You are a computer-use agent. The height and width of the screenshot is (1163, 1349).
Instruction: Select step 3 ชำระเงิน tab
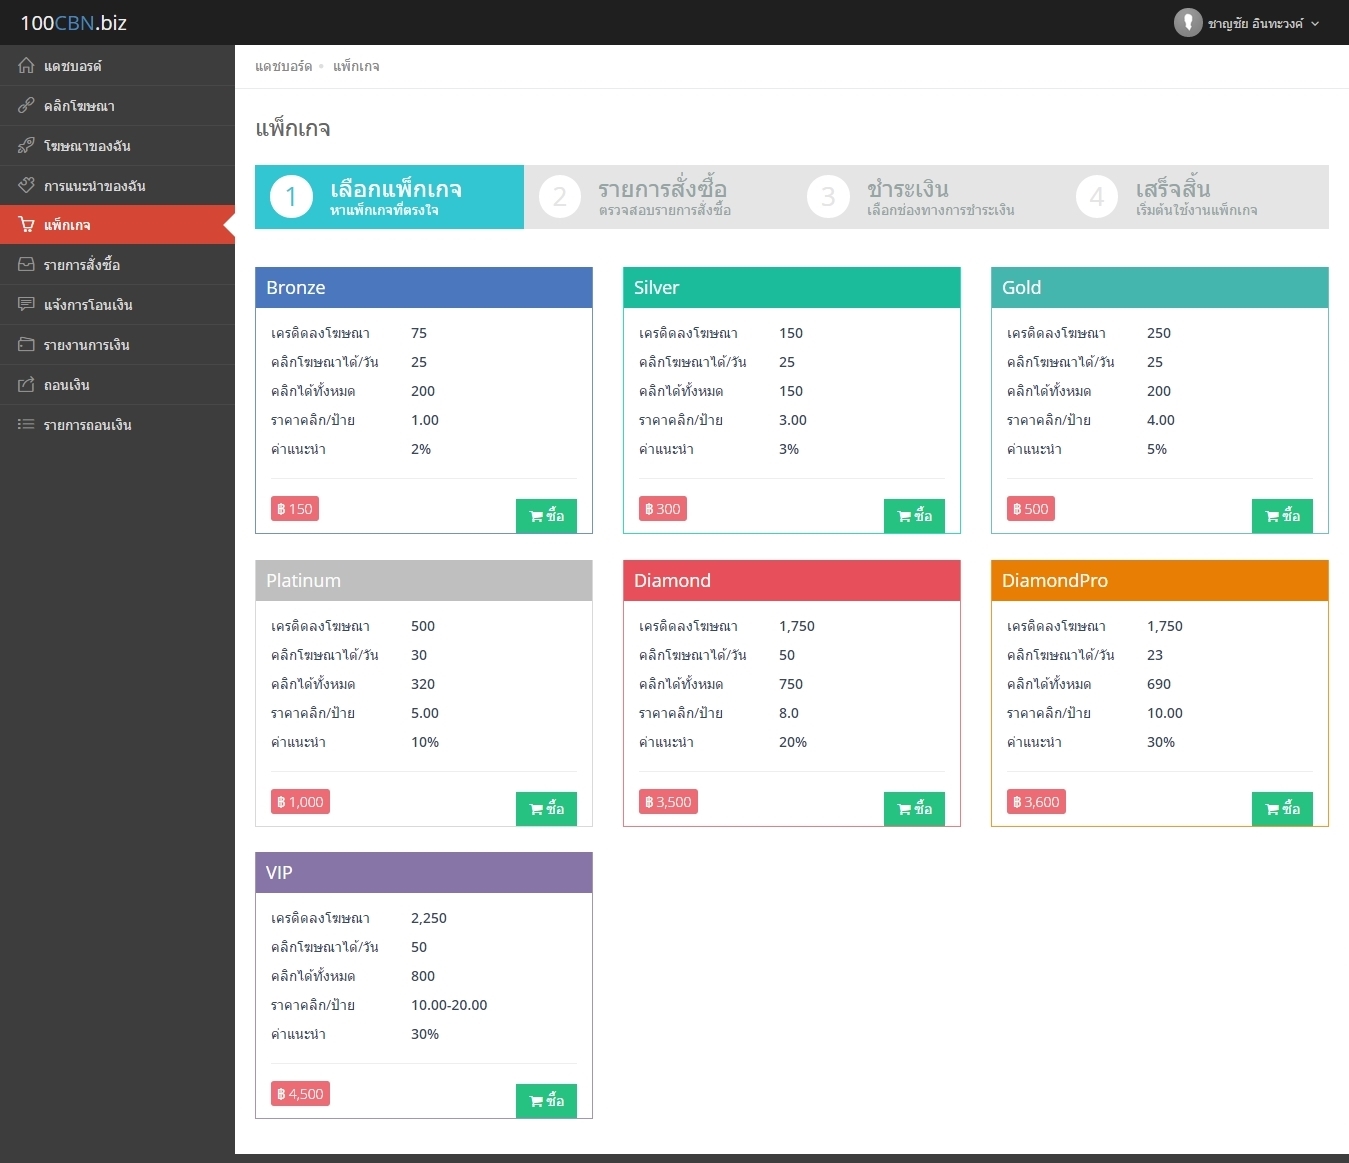[x=927, y=197]
